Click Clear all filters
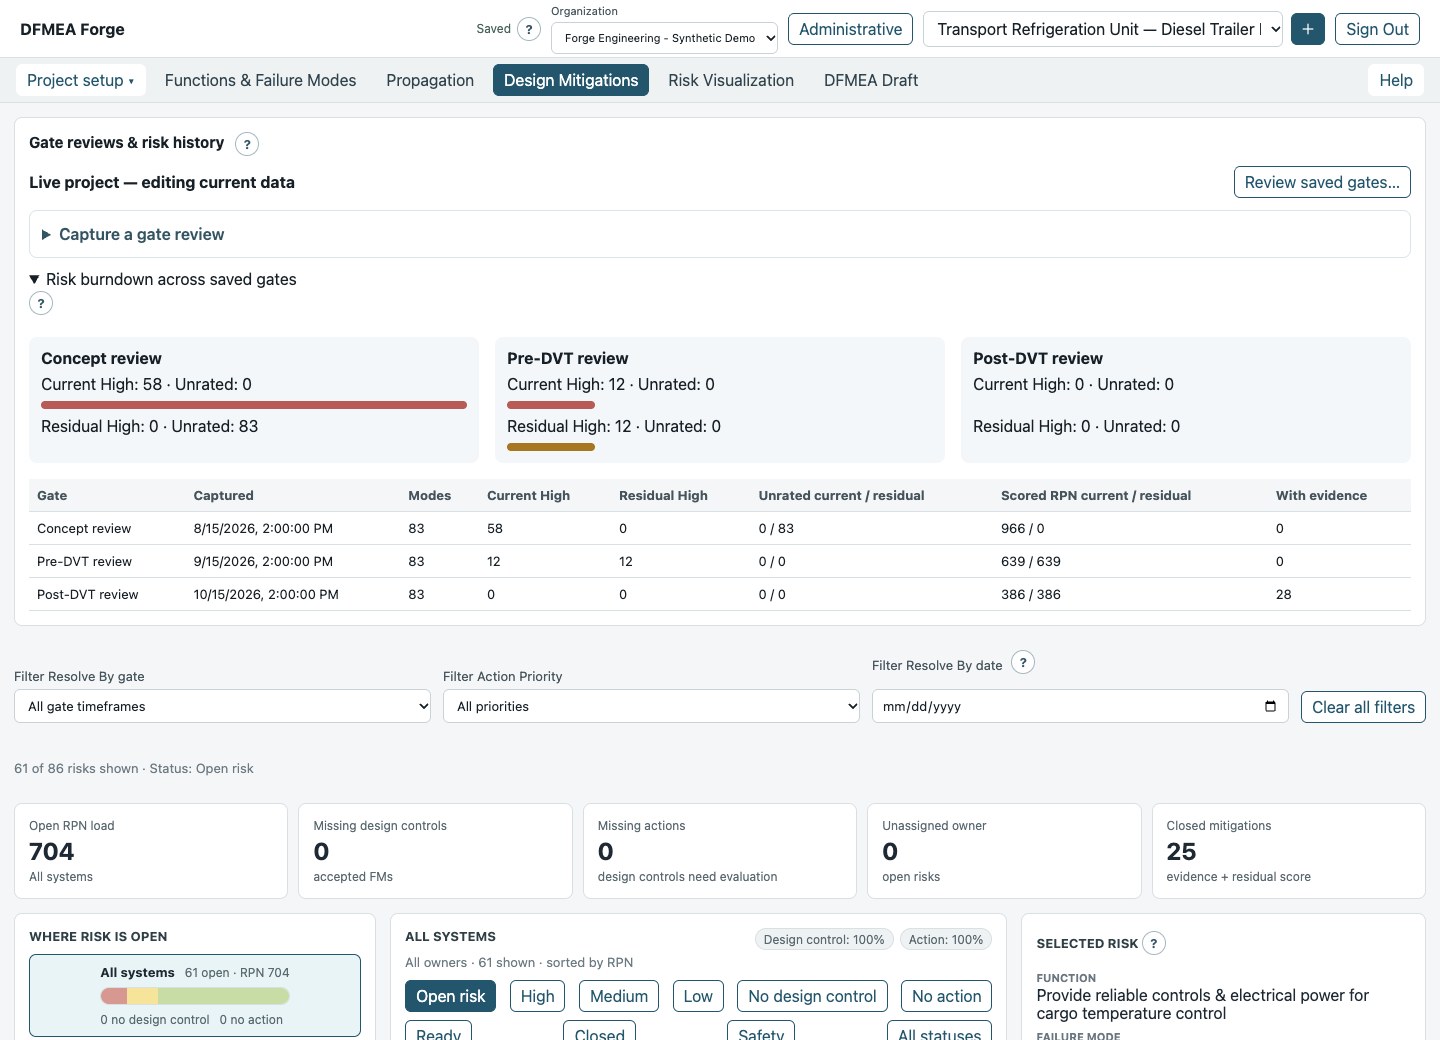 1363,707
